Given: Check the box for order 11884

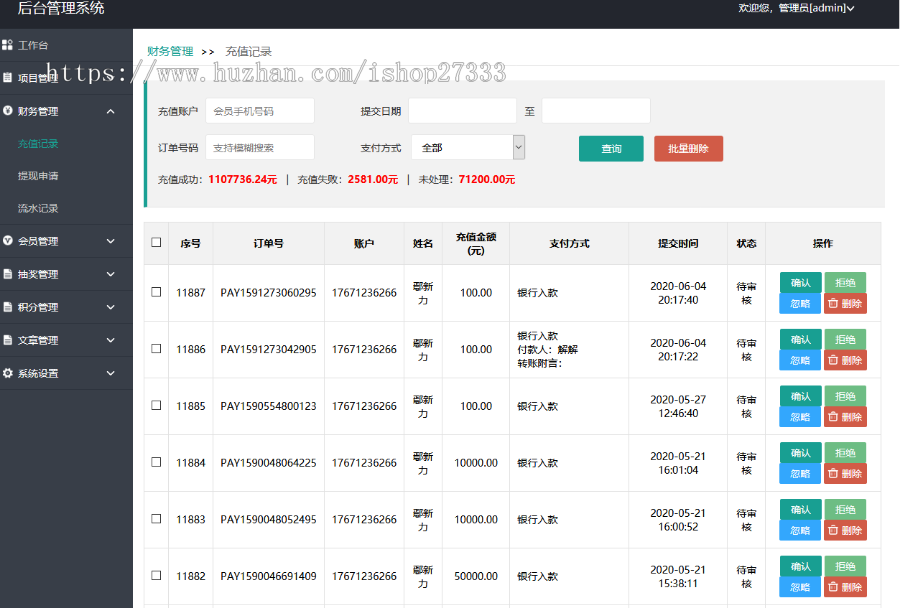Looking at the screenshot, I should [x=156, y=462].
